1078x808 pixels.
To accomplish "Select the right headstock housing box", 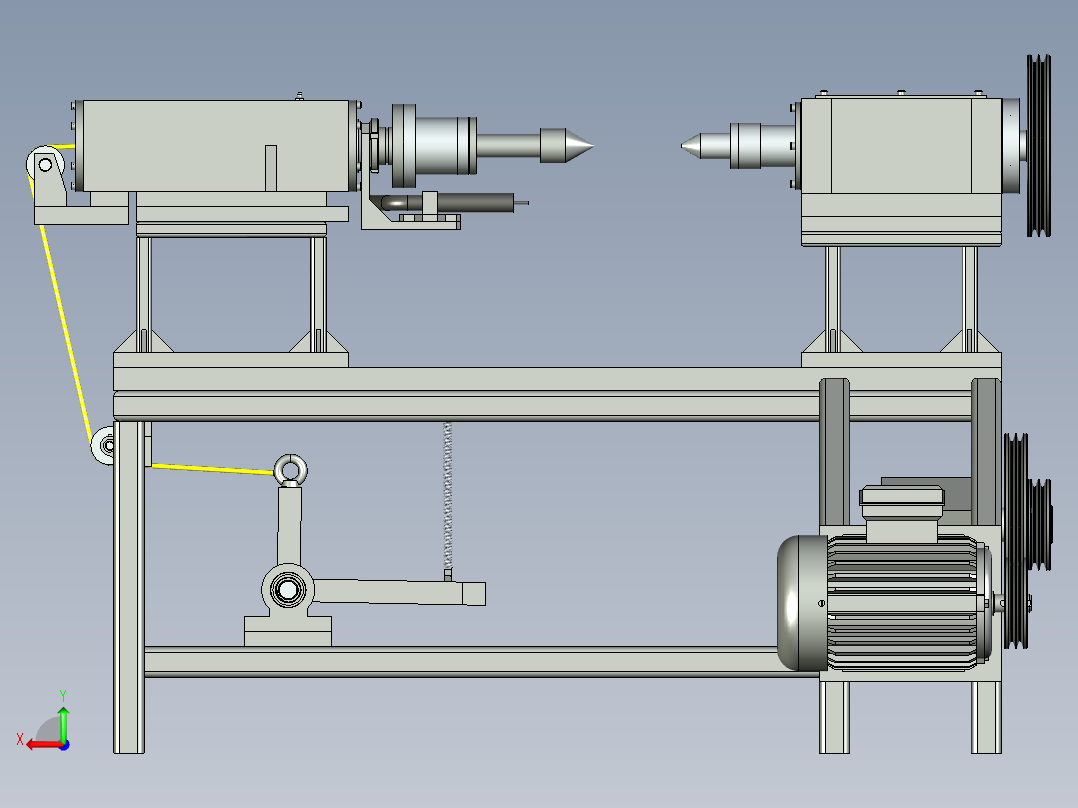I will [x=901, y=146].
